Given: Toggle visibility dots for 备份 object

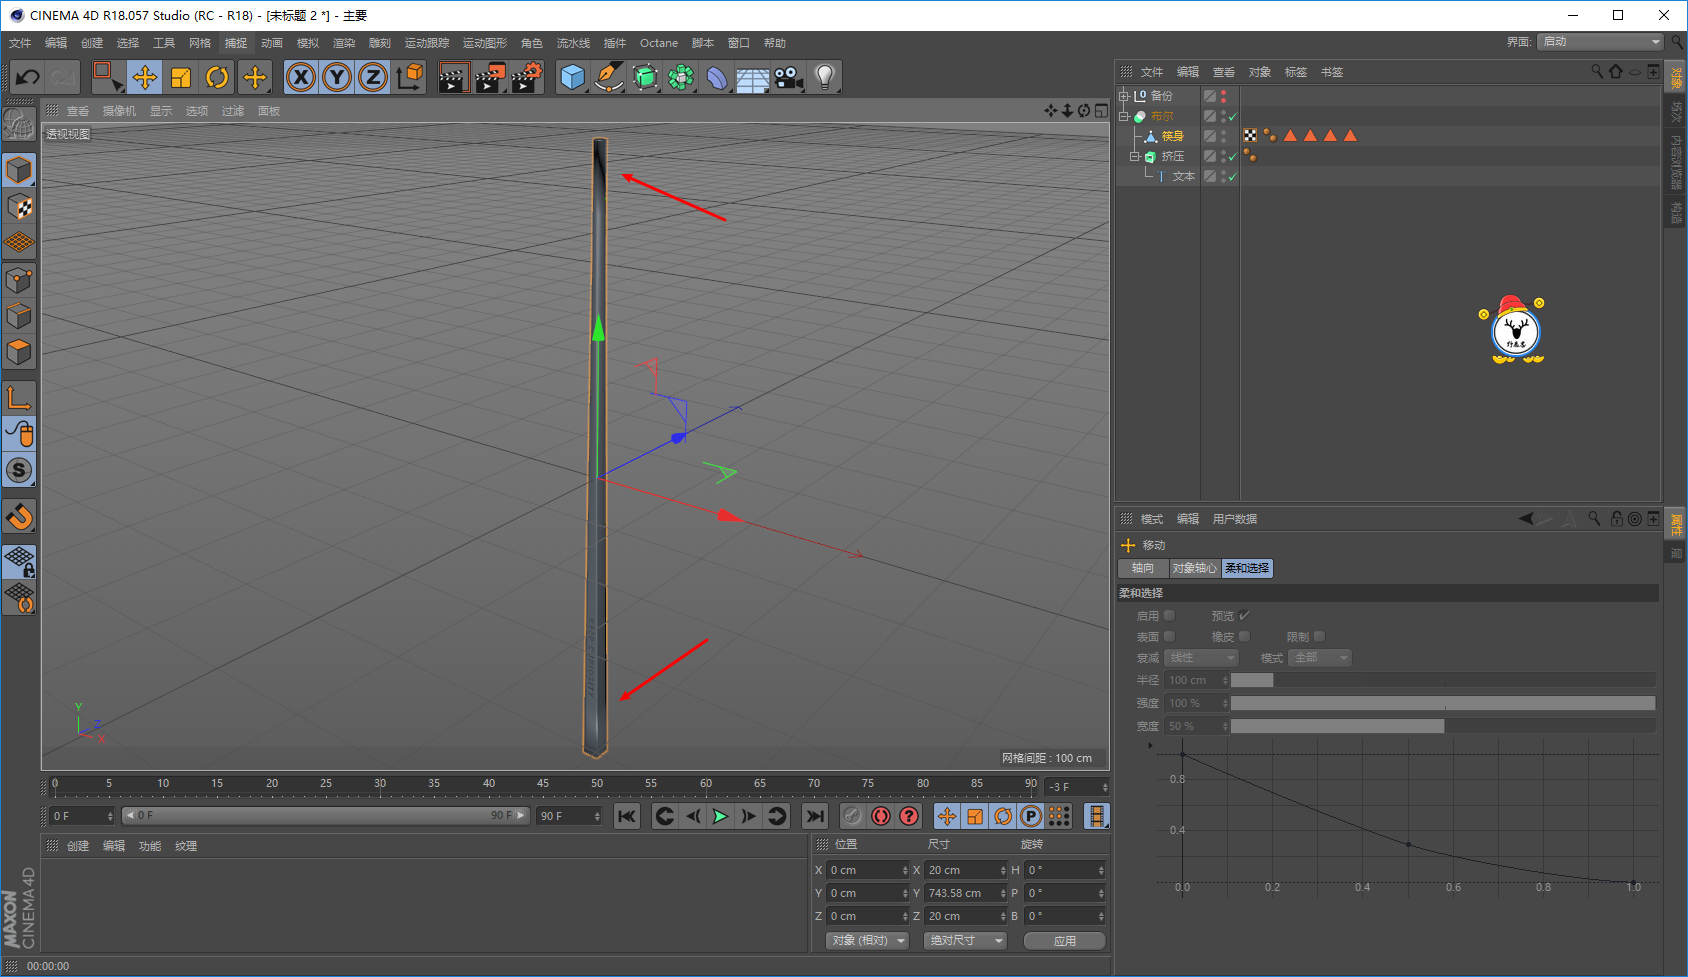Looking at the screenshot, I should [x=1223, y=96].
